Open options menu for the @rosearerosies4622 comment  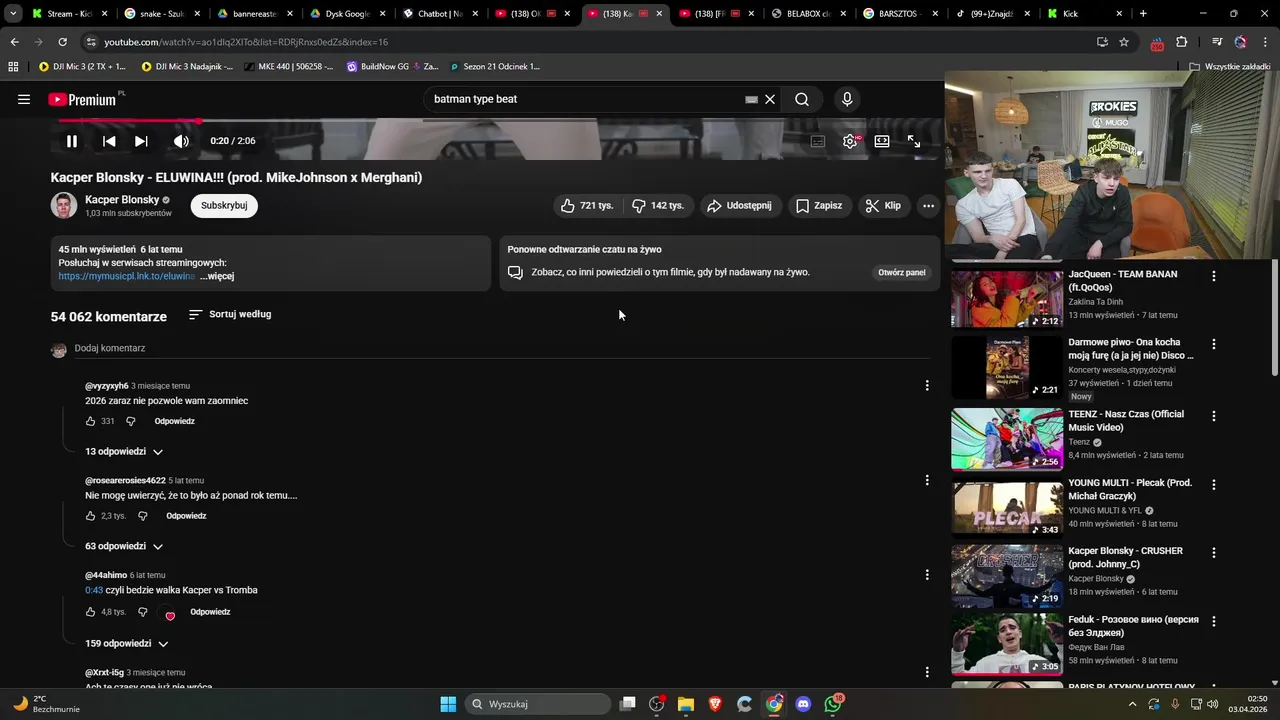click(x=927, y=480)
